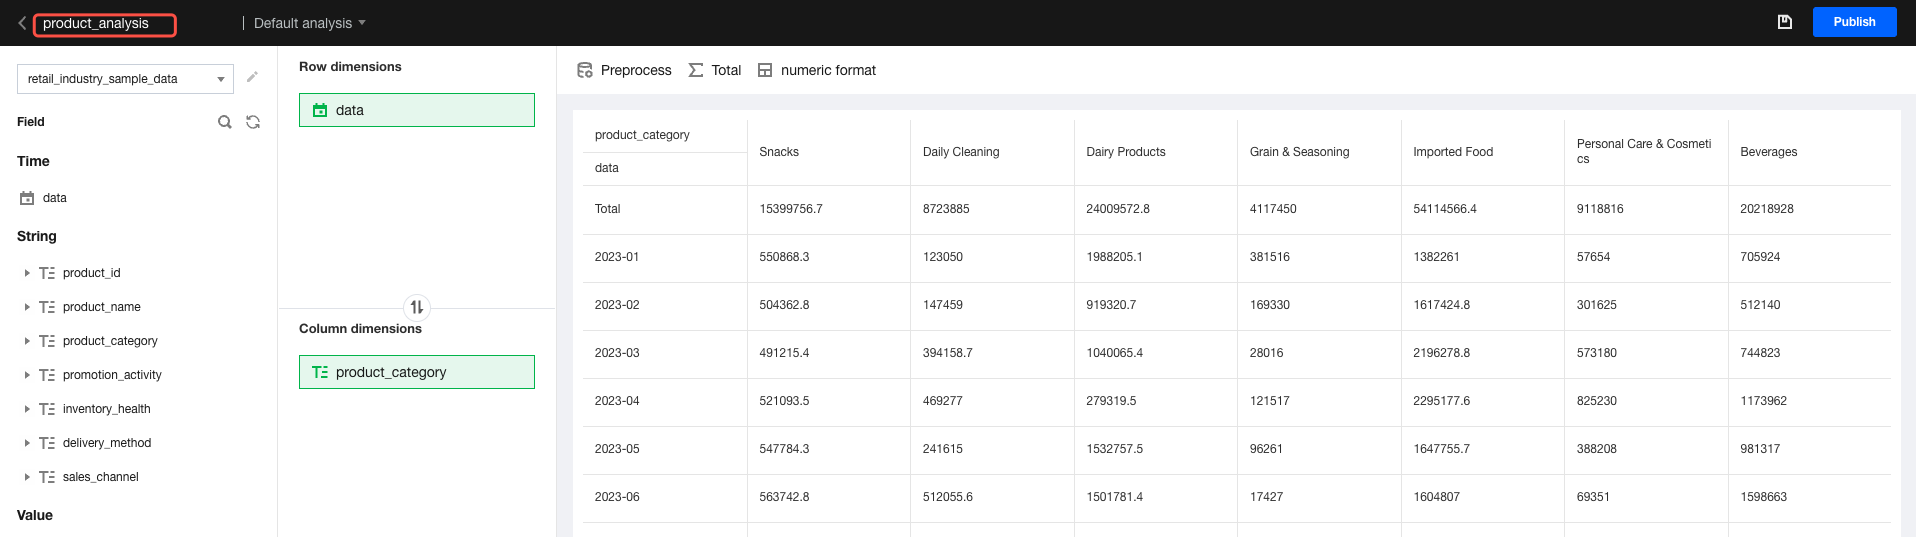Click product_category label in table corner
This screenshot has width=1916, height=537.
642,135
